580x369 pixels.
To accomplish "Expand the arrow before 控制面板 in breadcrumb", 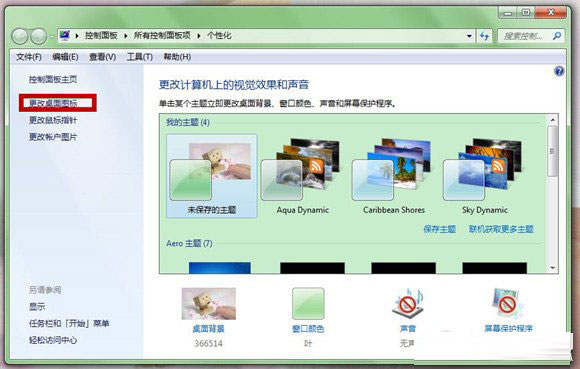I will click(x=77, y=36).
